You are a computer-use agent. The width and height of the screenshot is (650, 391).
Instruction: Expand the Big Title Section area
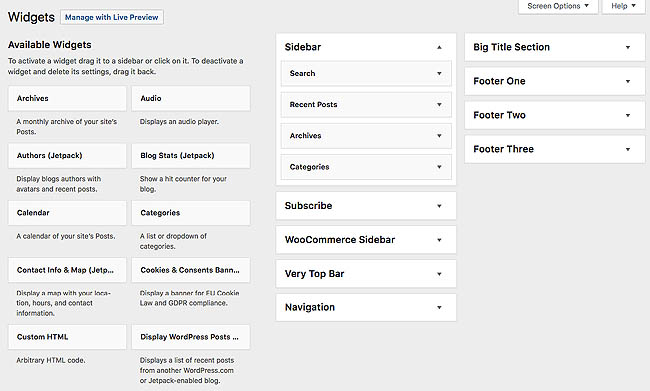coord(555,47)
